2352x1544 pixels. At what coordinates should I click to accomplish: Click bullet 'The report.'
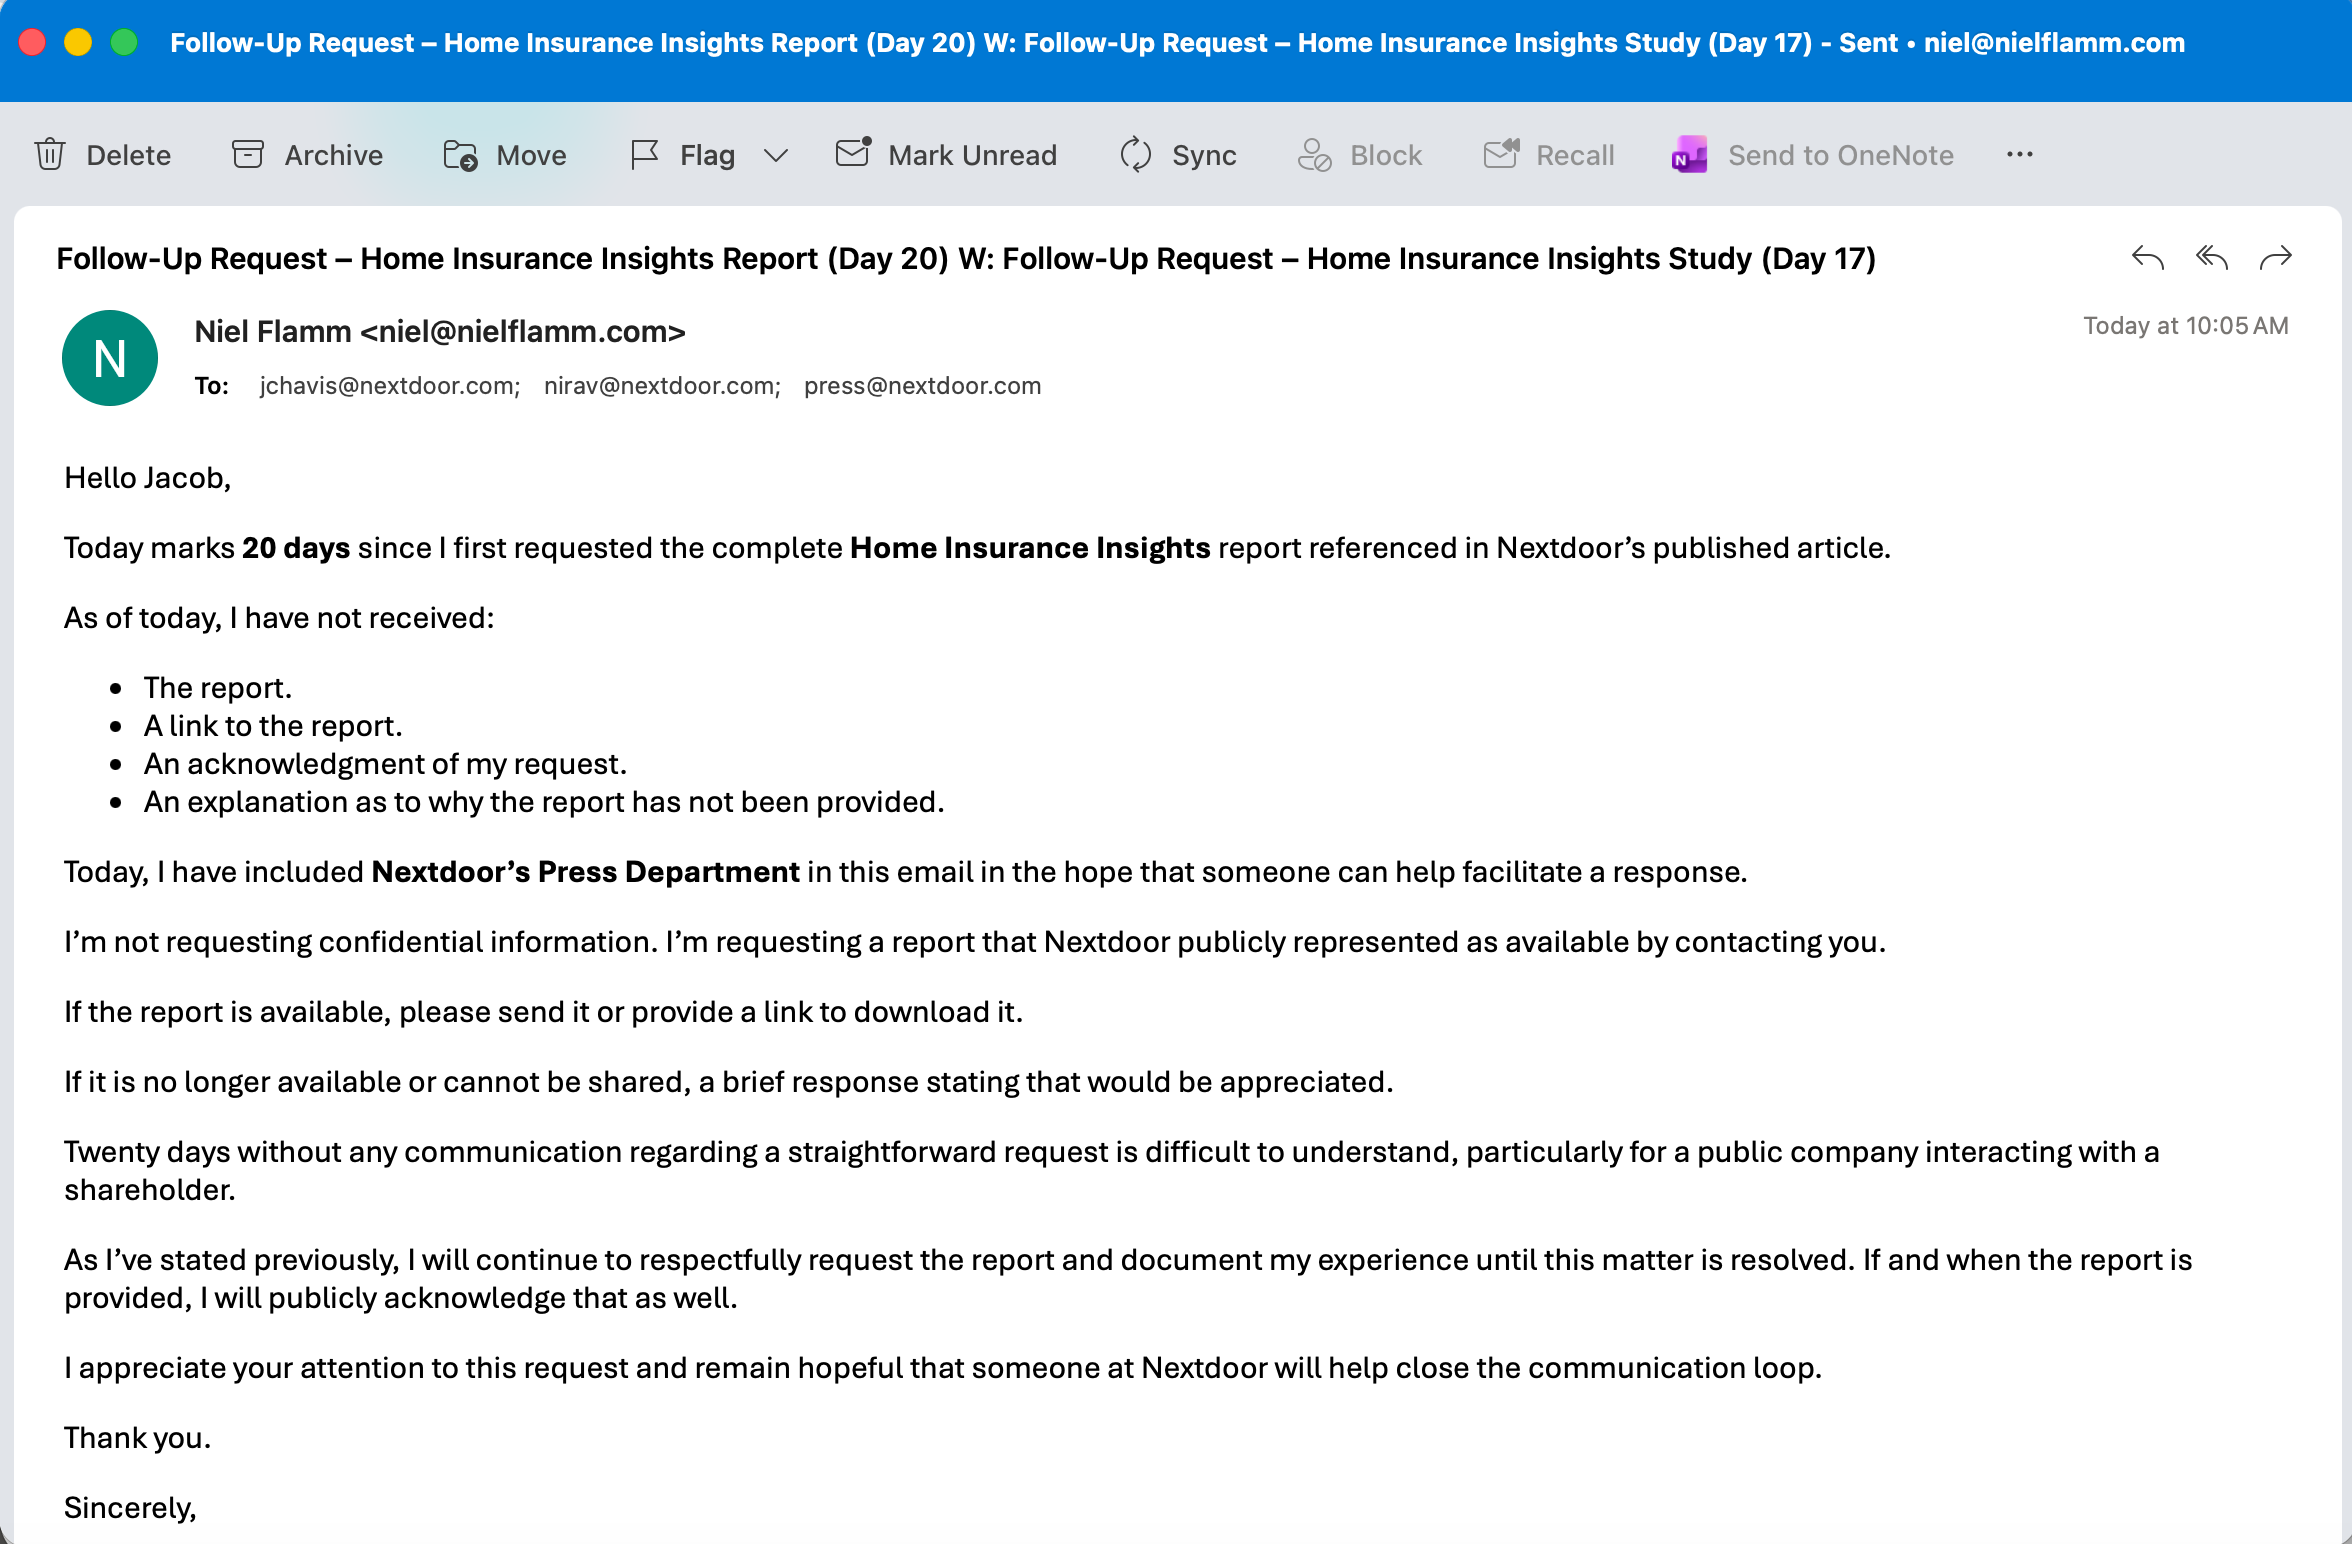(218, 688)
